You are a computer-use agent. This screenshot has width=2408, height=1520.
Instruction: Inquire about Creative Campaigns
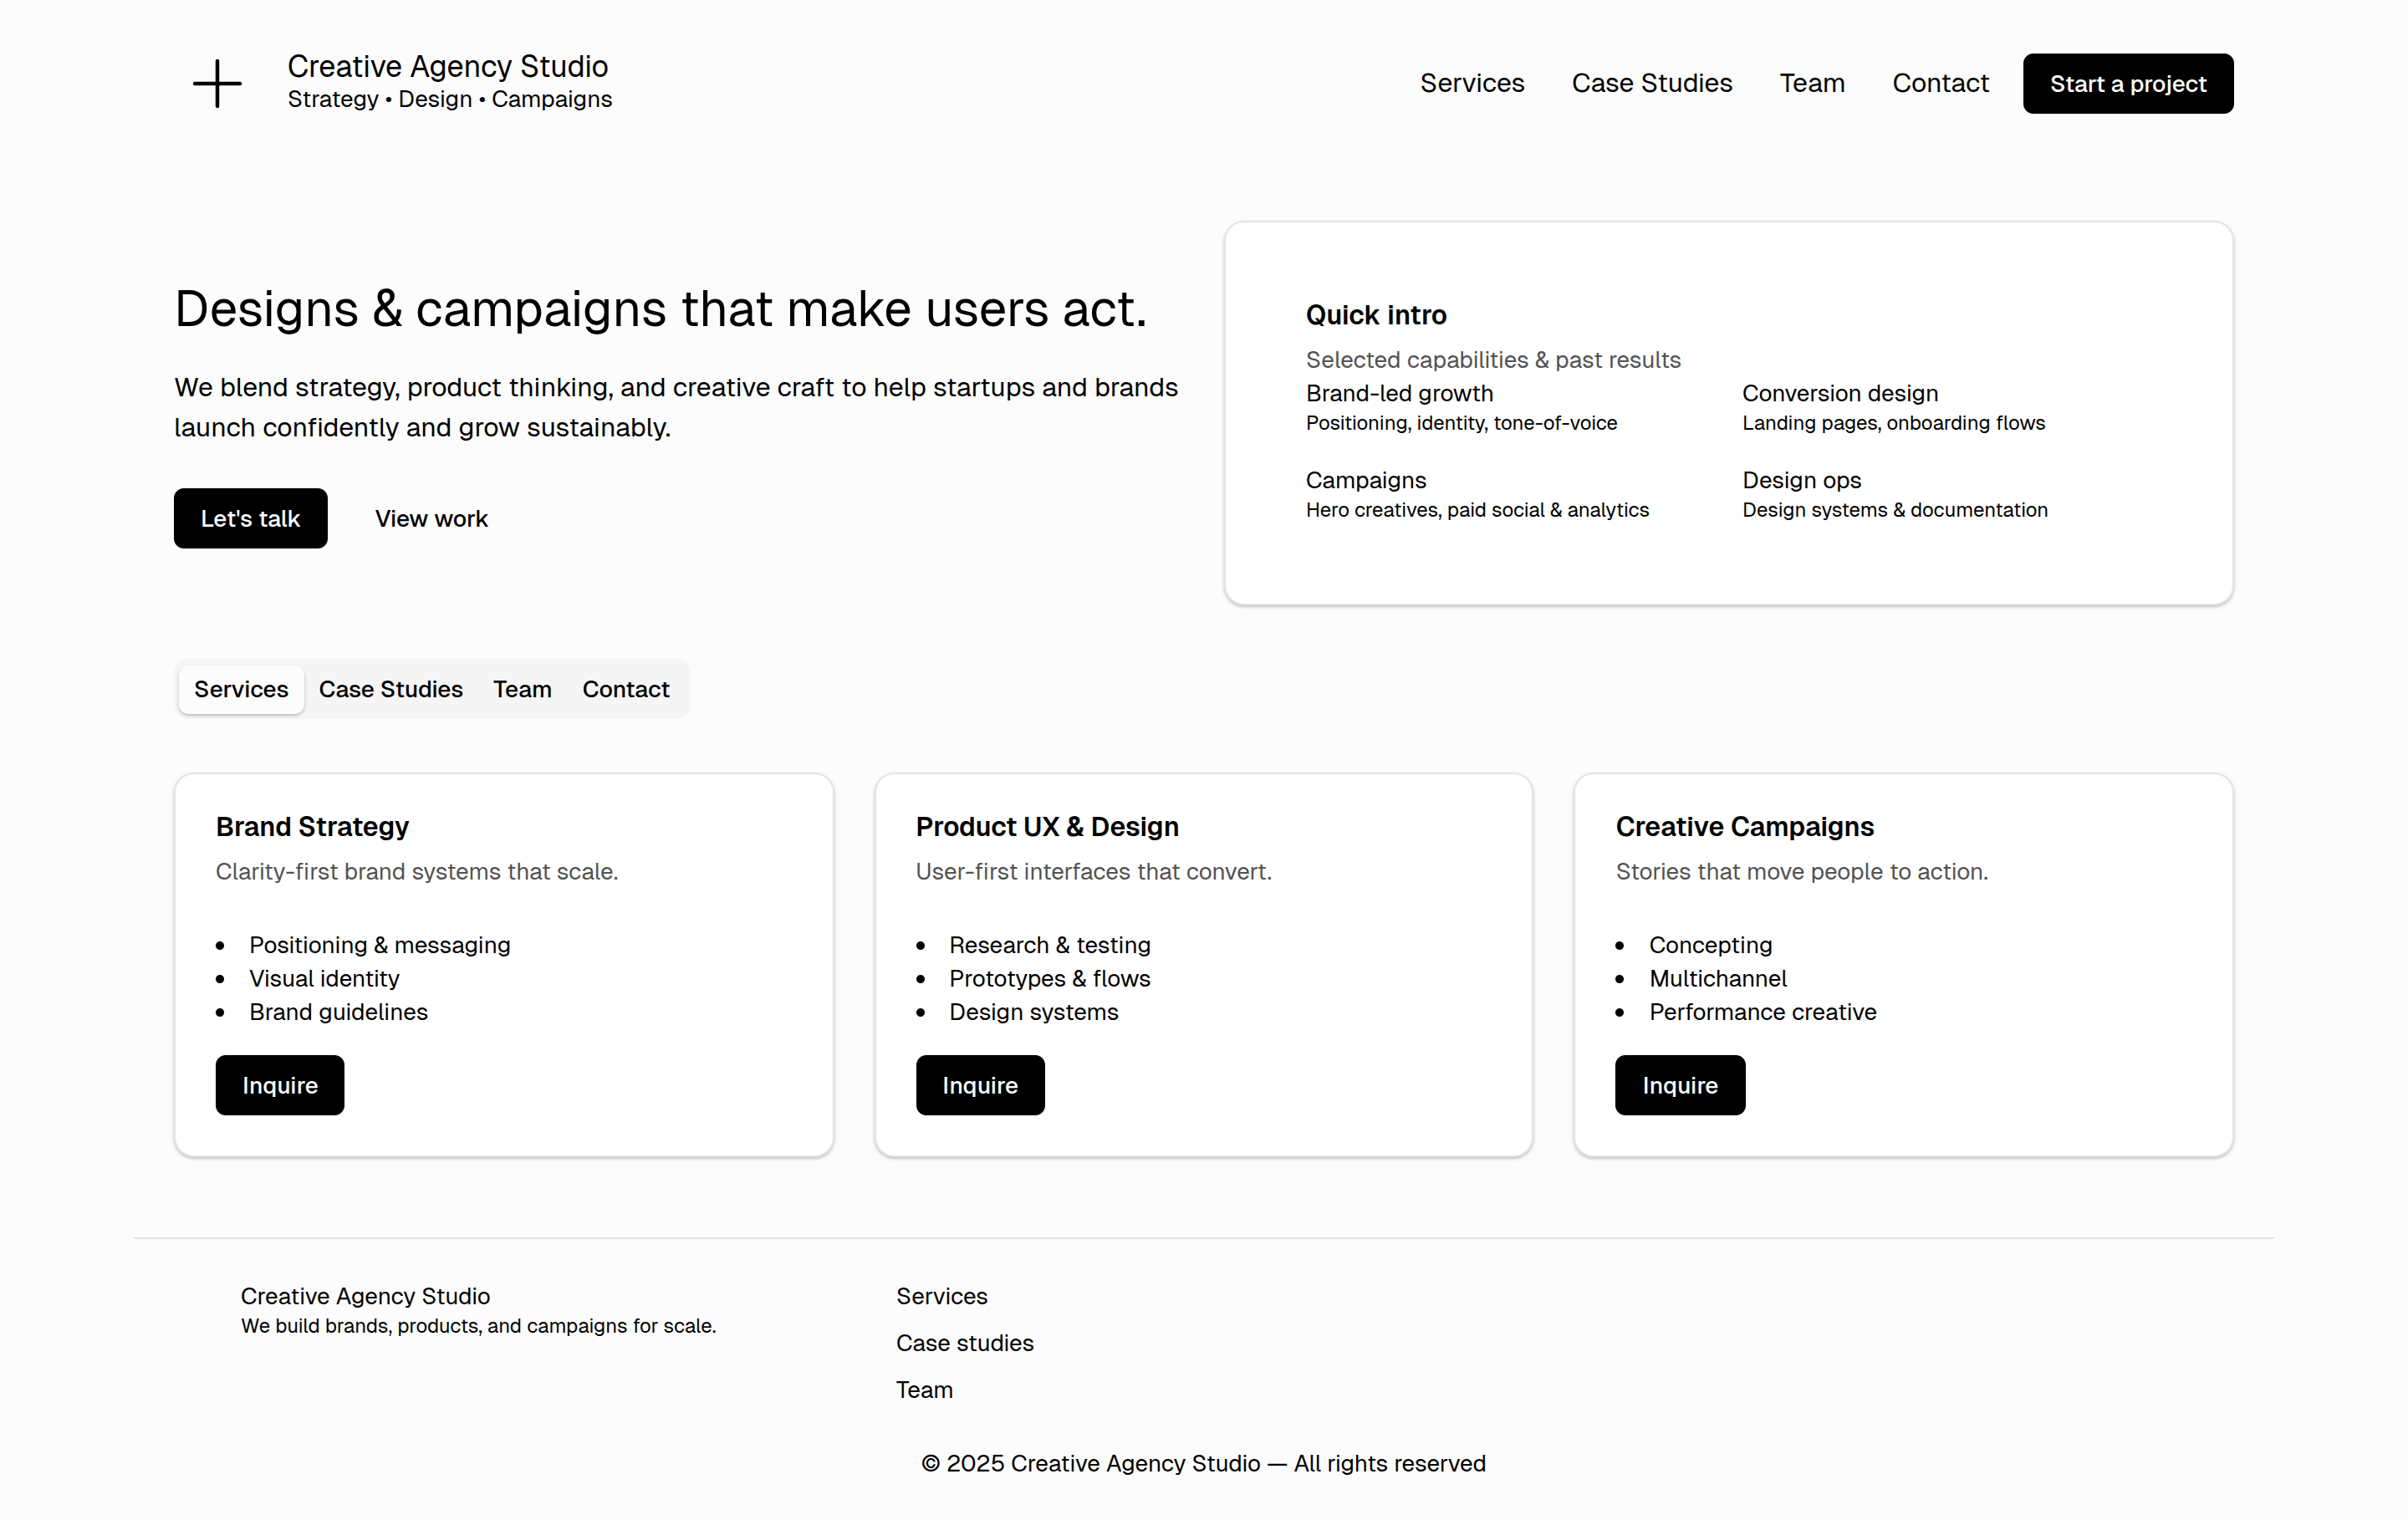[x=1679, y=1085]
